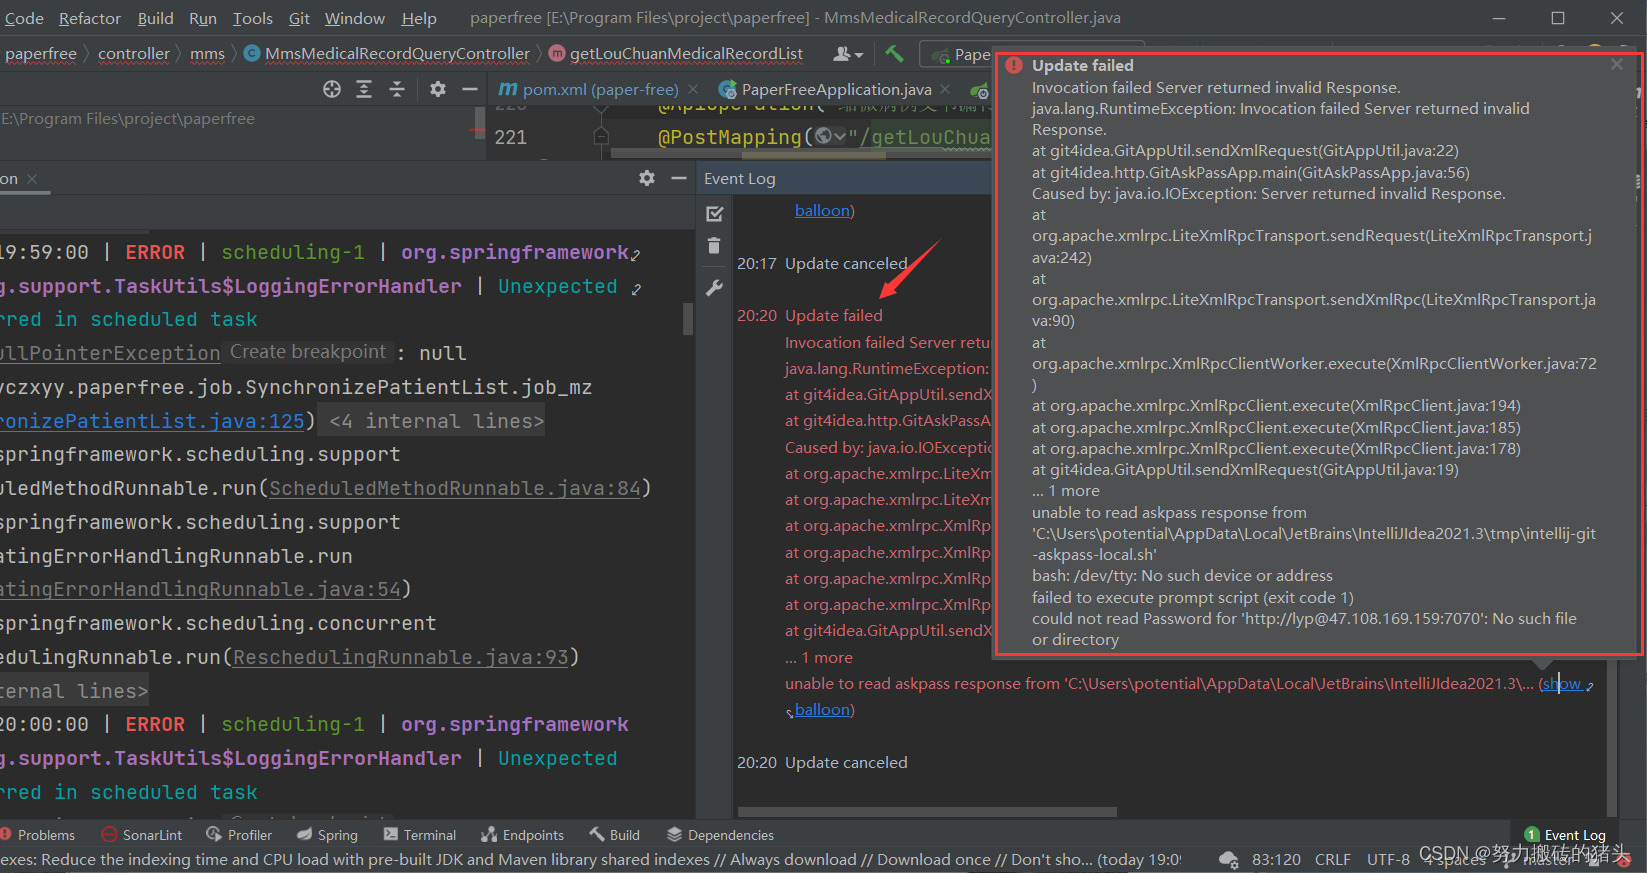Click the red error icon in Update failed balloon
The image size is (1647, 873).
(x=1014, y=66)
